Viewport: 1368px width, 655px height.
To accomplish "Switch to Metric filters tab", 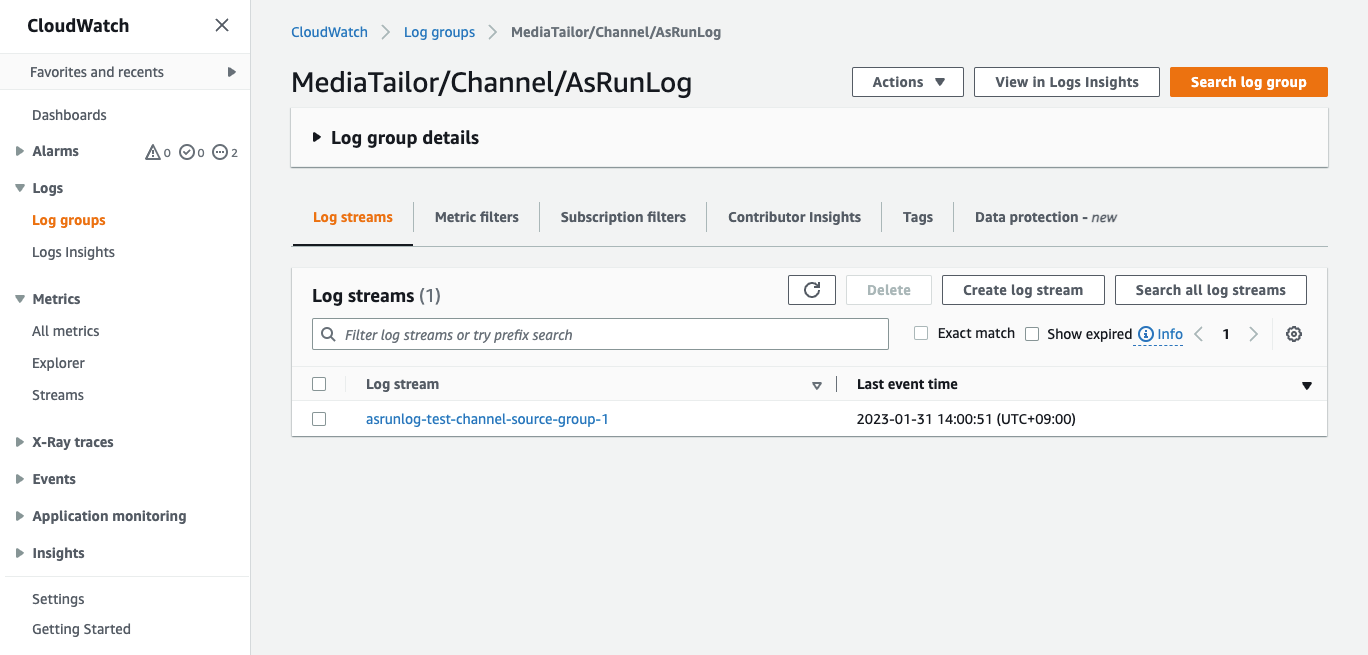I will (x=477, y=217).
